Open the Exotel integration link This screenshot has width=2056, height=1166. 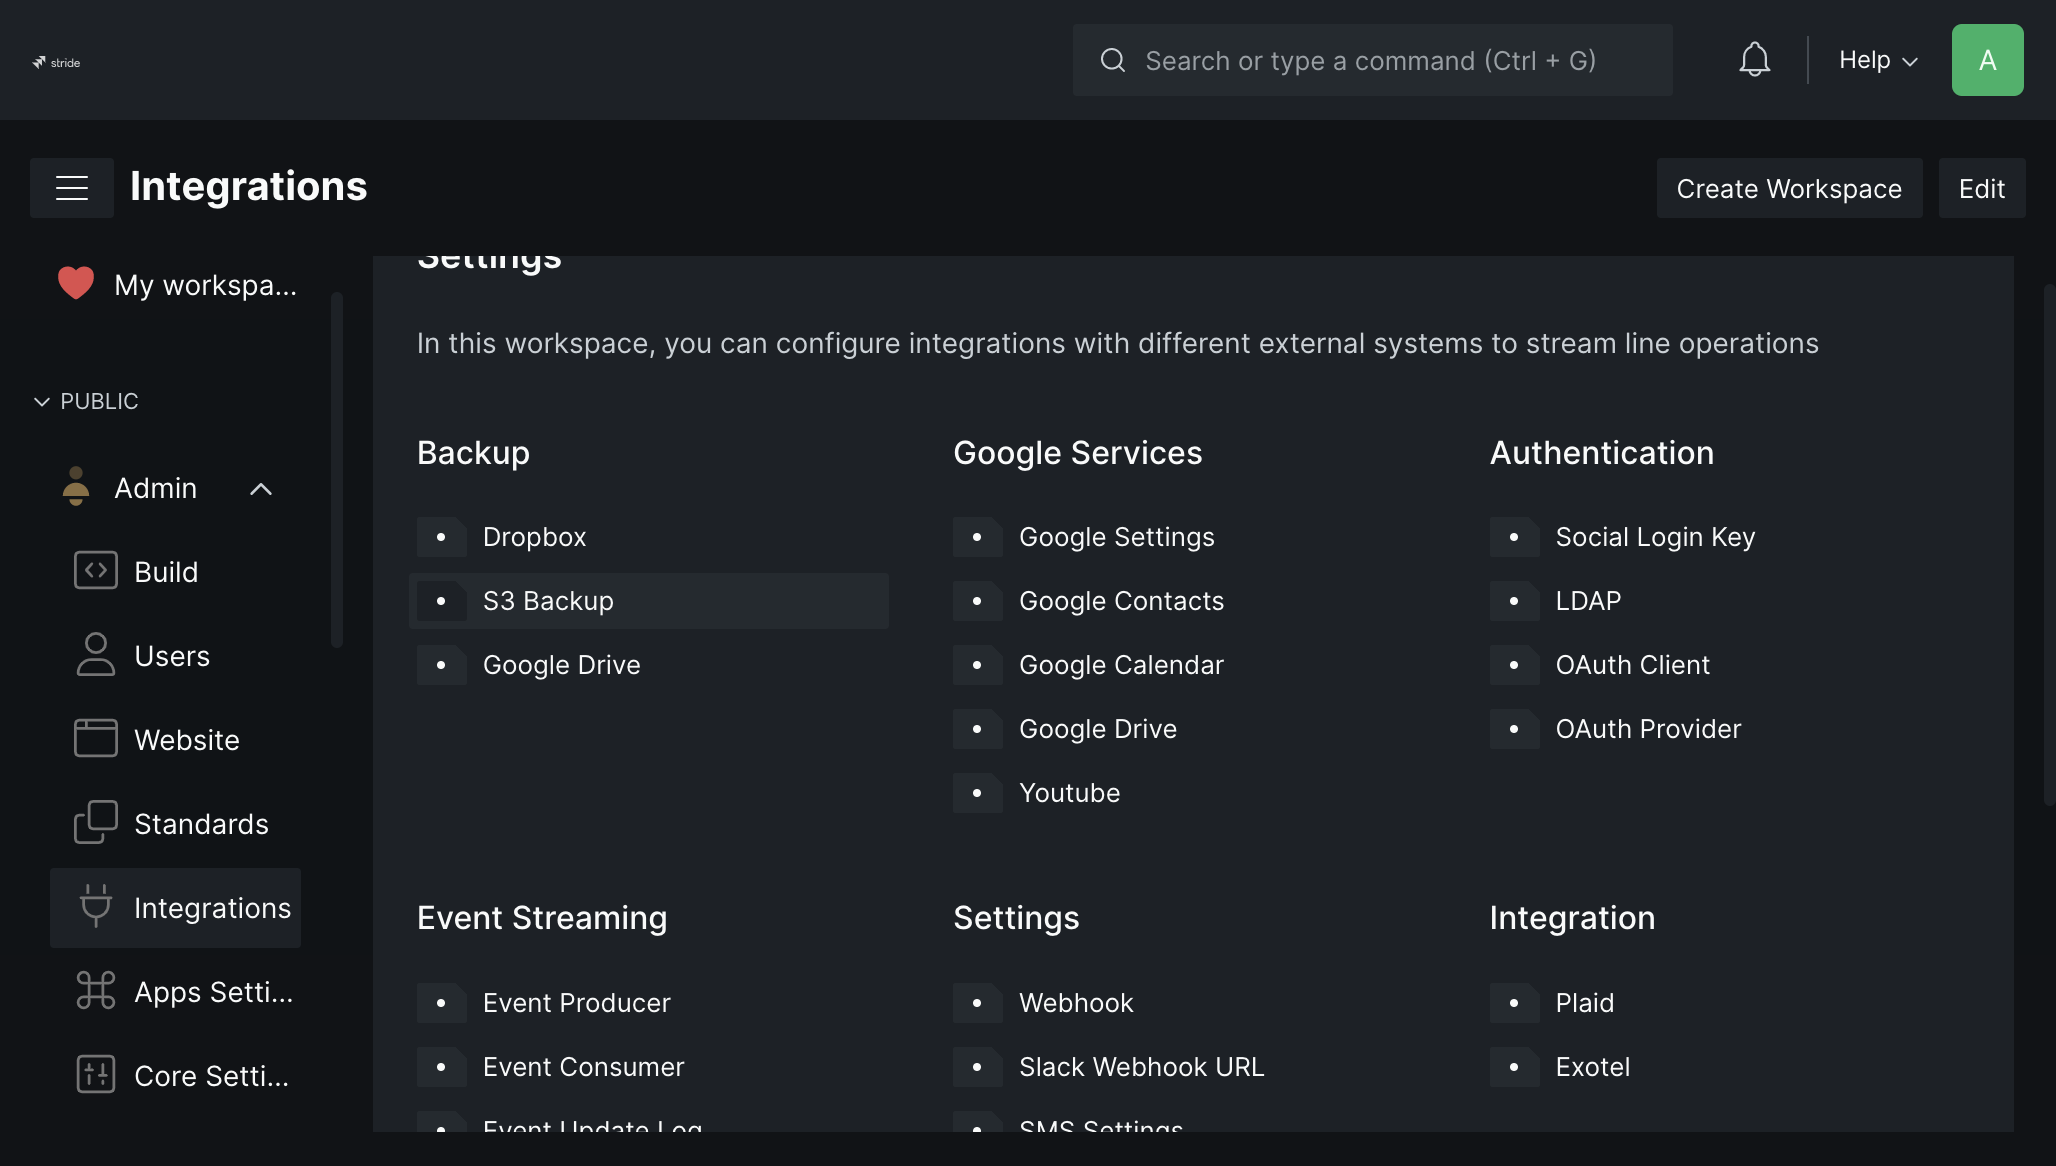pyautogui.click(x=1593, y=1067)
